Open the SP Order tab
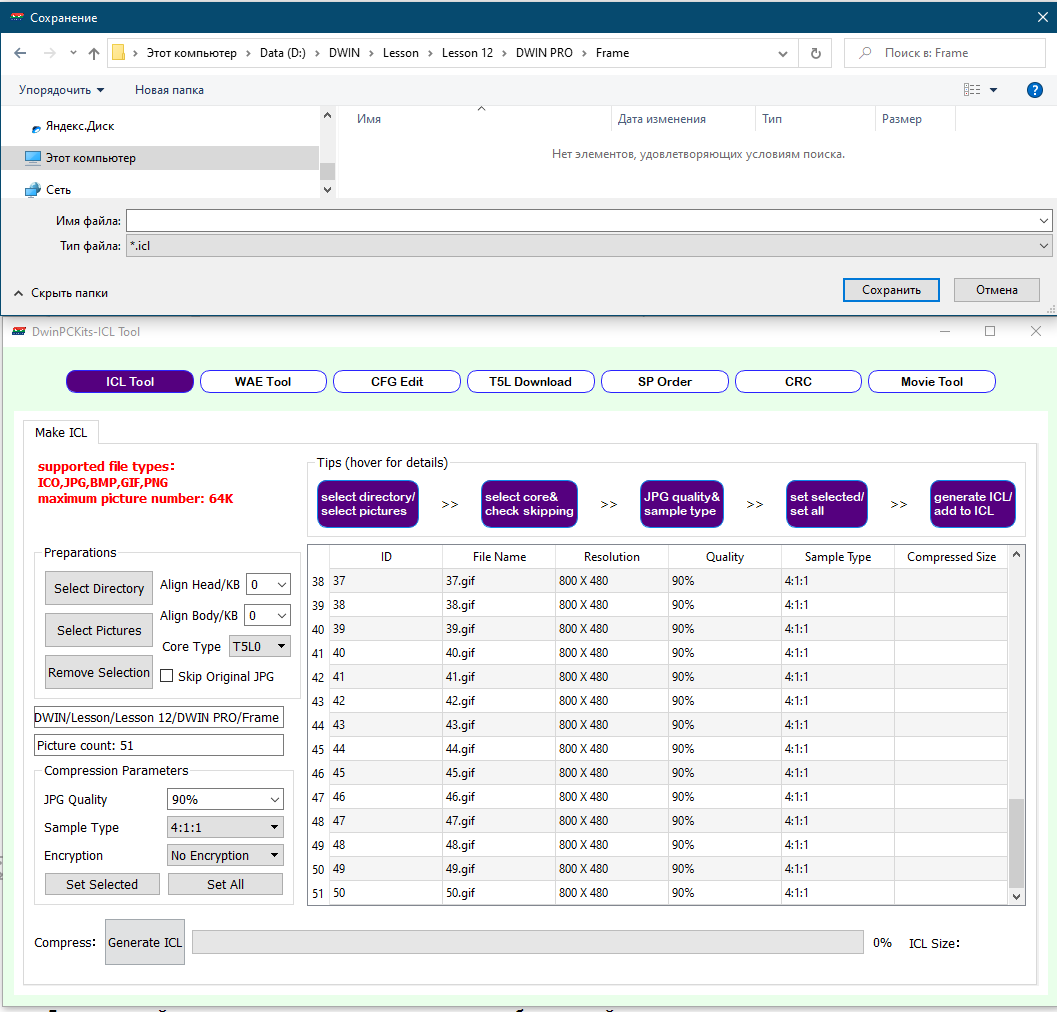The image size is (1057, 1012). point(665,382)
